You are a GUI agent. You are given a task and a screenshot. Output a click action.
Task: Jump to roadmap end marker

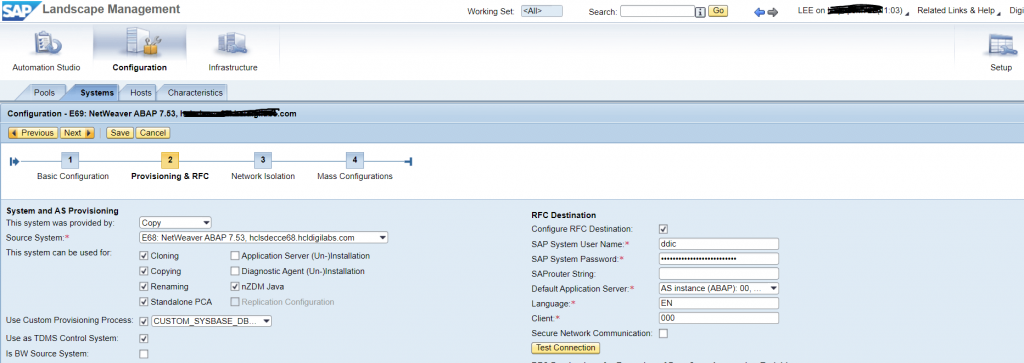click(408, 161)
